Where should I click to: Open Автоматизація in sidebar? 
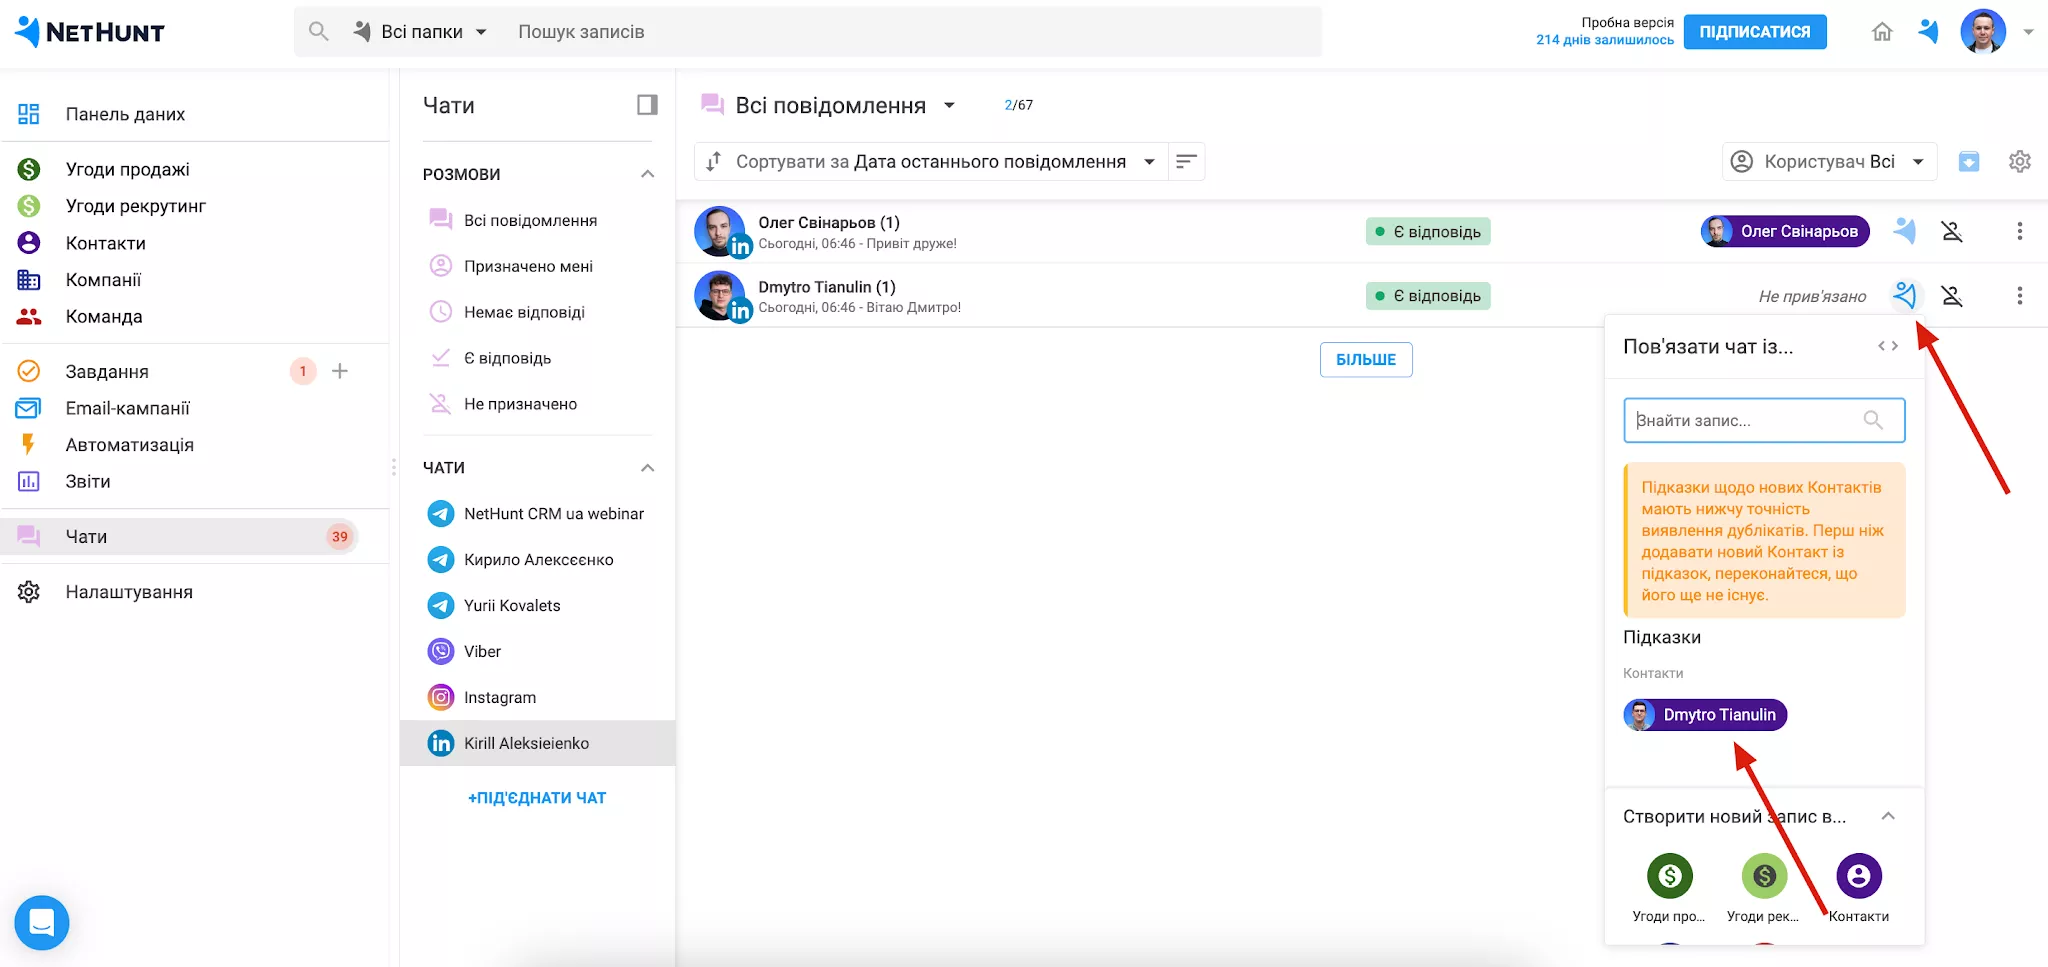click(x=129, y=445)
